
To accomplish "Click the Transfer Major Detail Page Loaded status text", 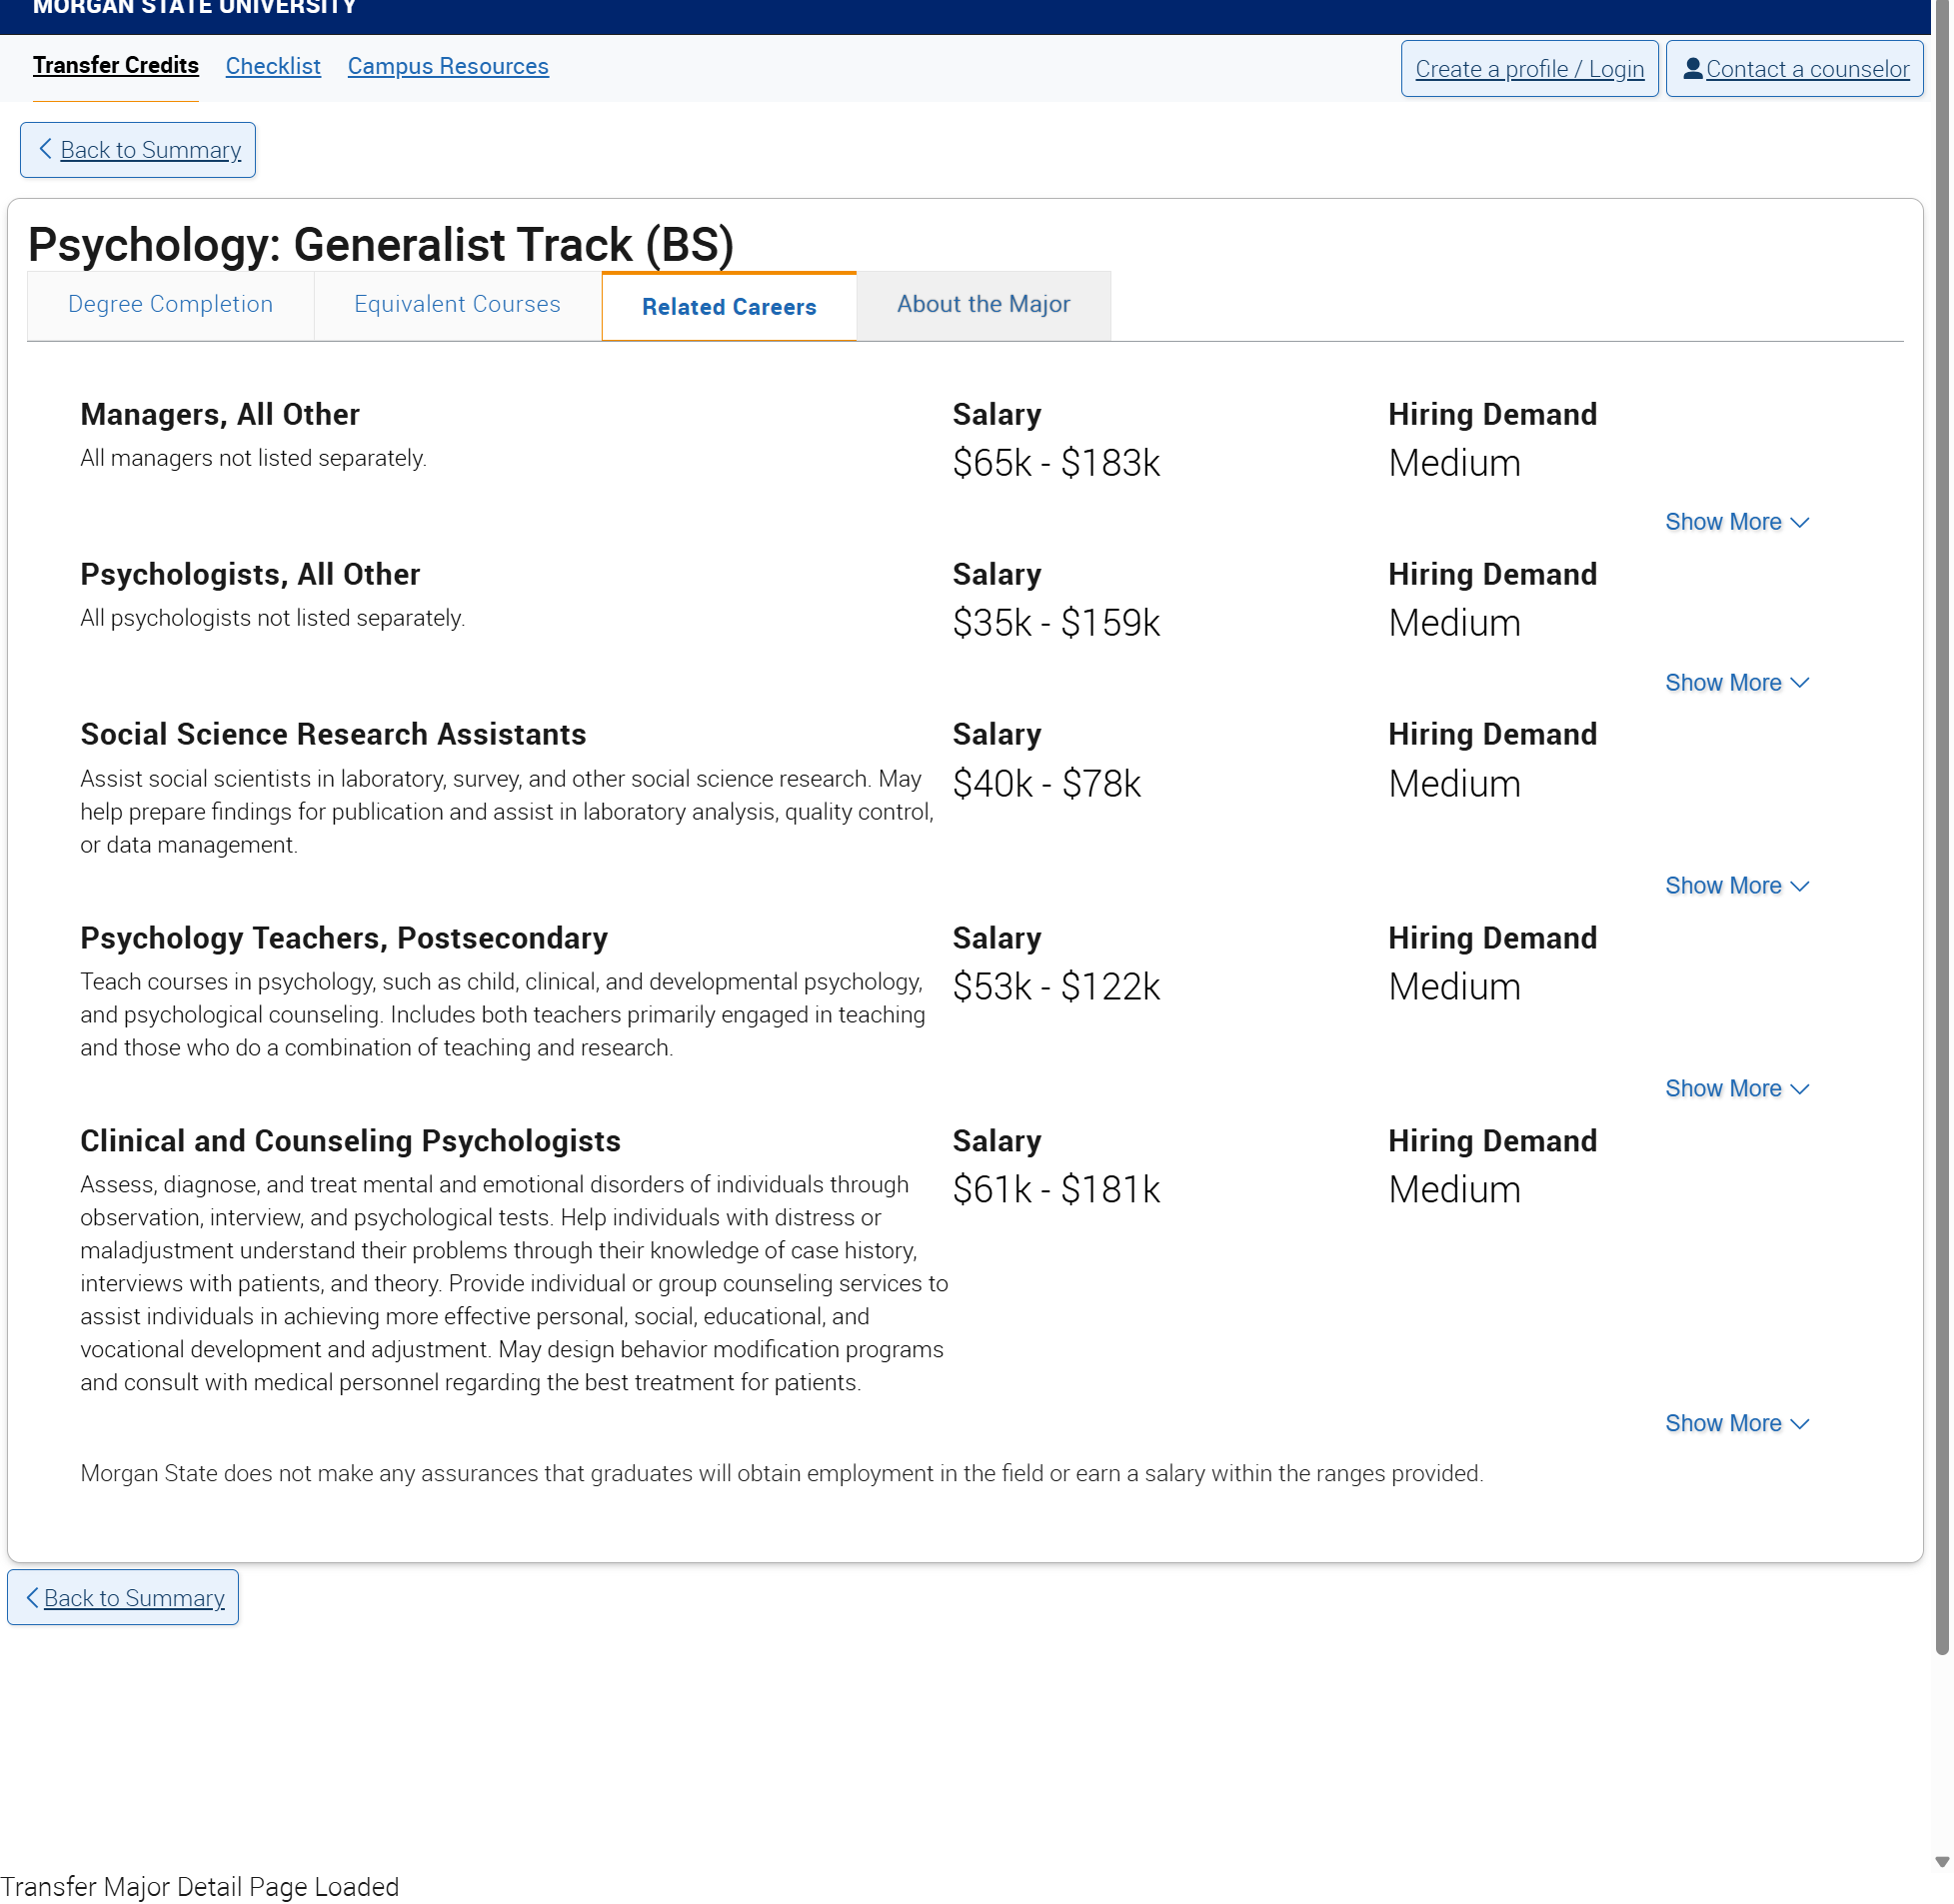I will (200, 1887).
